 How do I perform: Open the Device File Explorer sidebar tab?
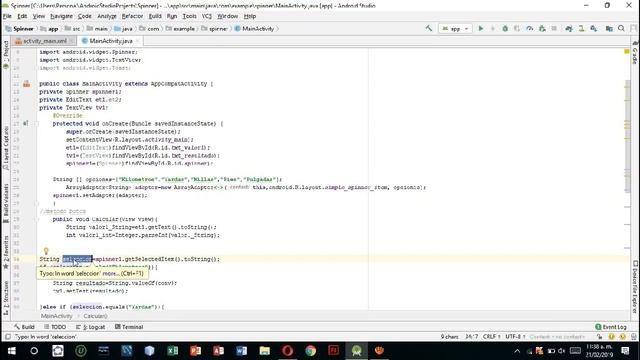[x=635, y=287]
